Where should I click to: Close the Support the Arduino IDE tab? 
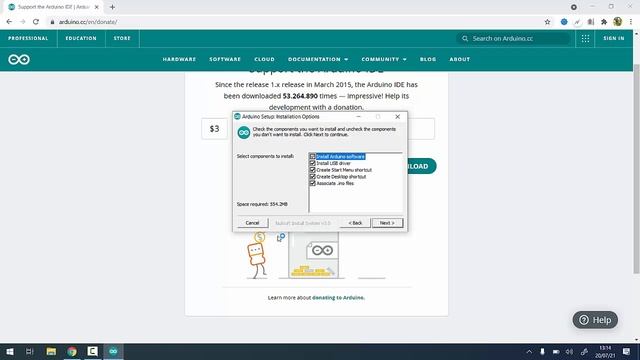pos(97,7)
